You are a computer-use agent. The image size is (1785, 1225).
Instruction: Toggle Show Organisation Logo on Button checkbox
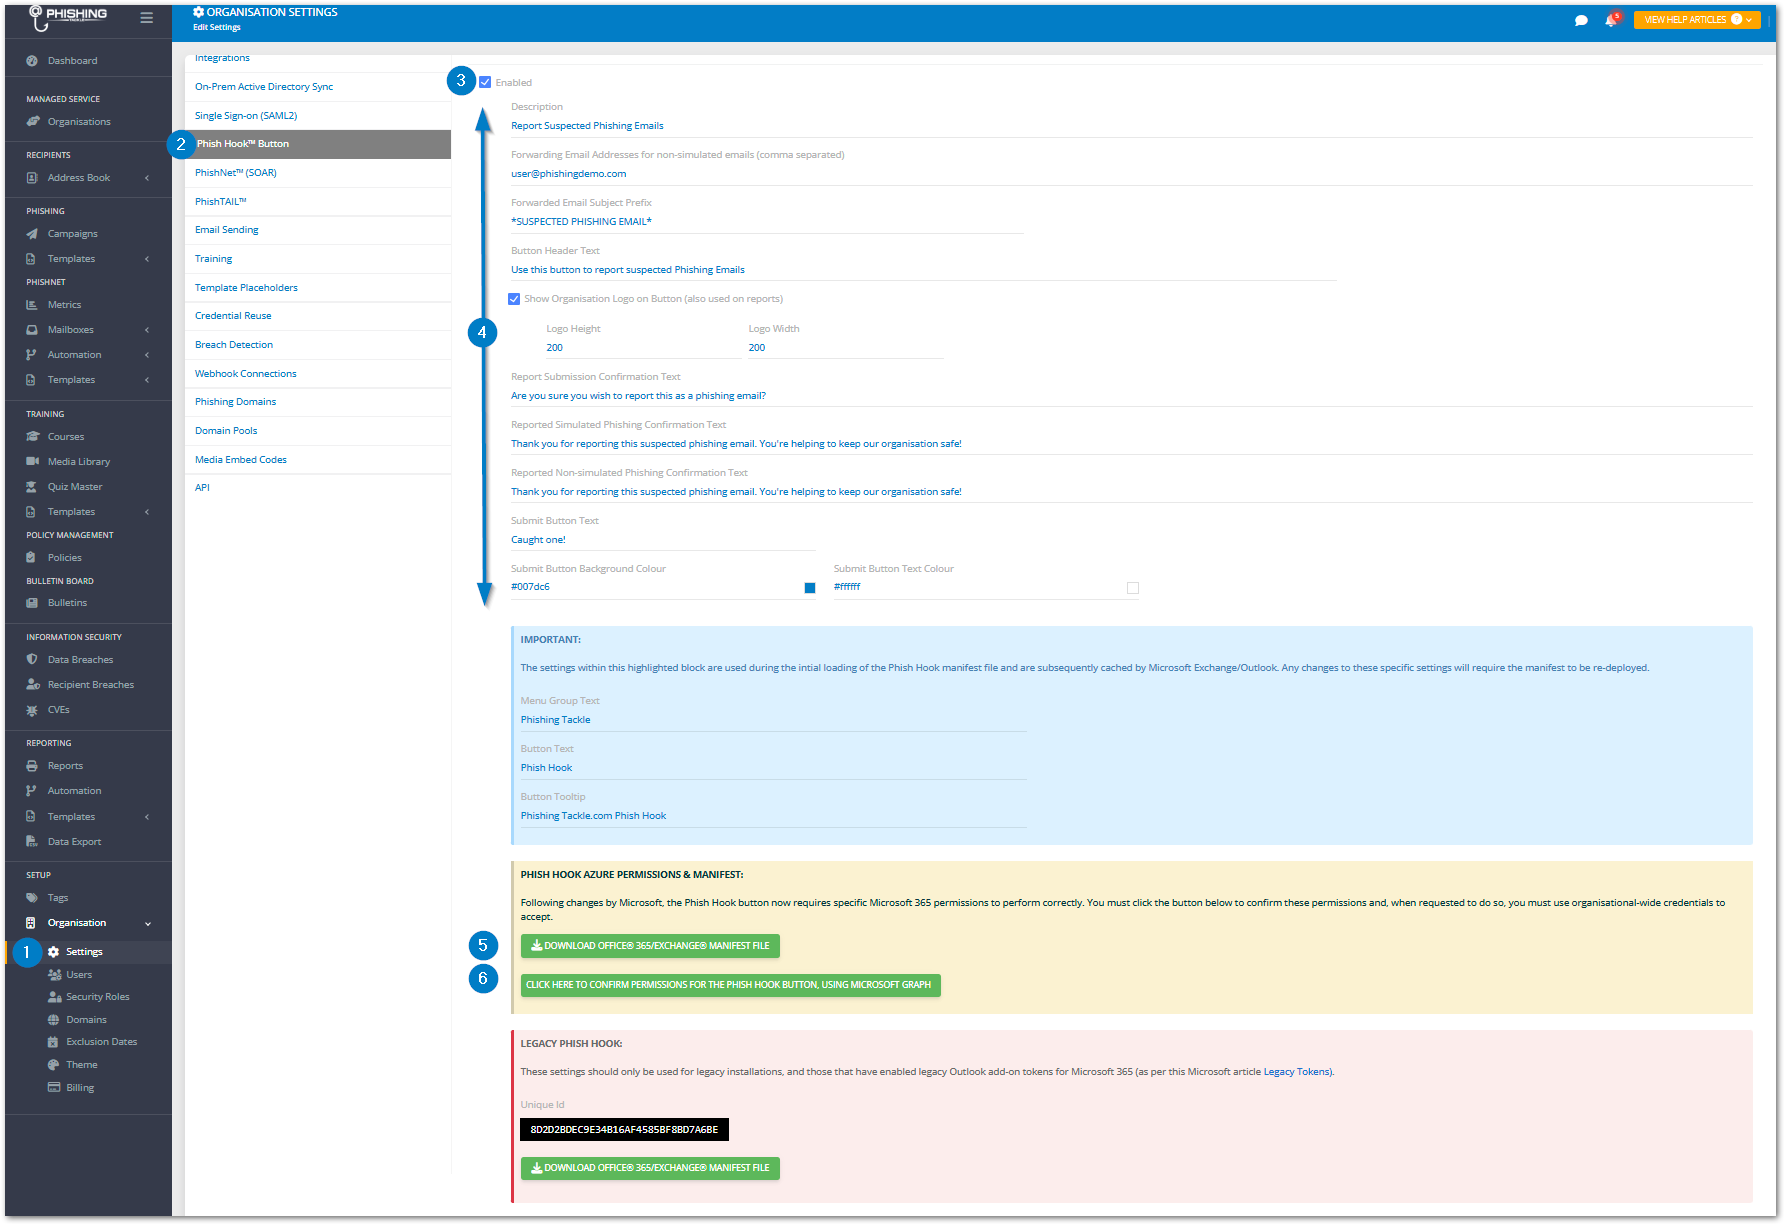click(x=514, y=299)
